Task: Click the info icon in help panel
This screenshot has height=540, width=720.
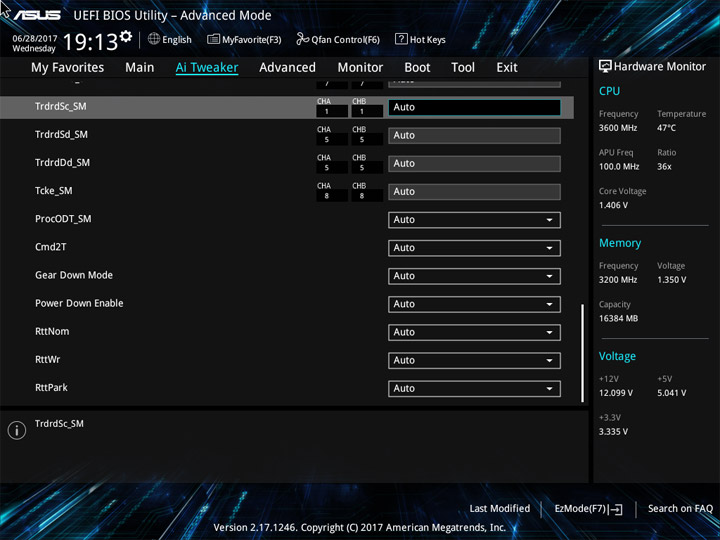Action: click(17, 430)
